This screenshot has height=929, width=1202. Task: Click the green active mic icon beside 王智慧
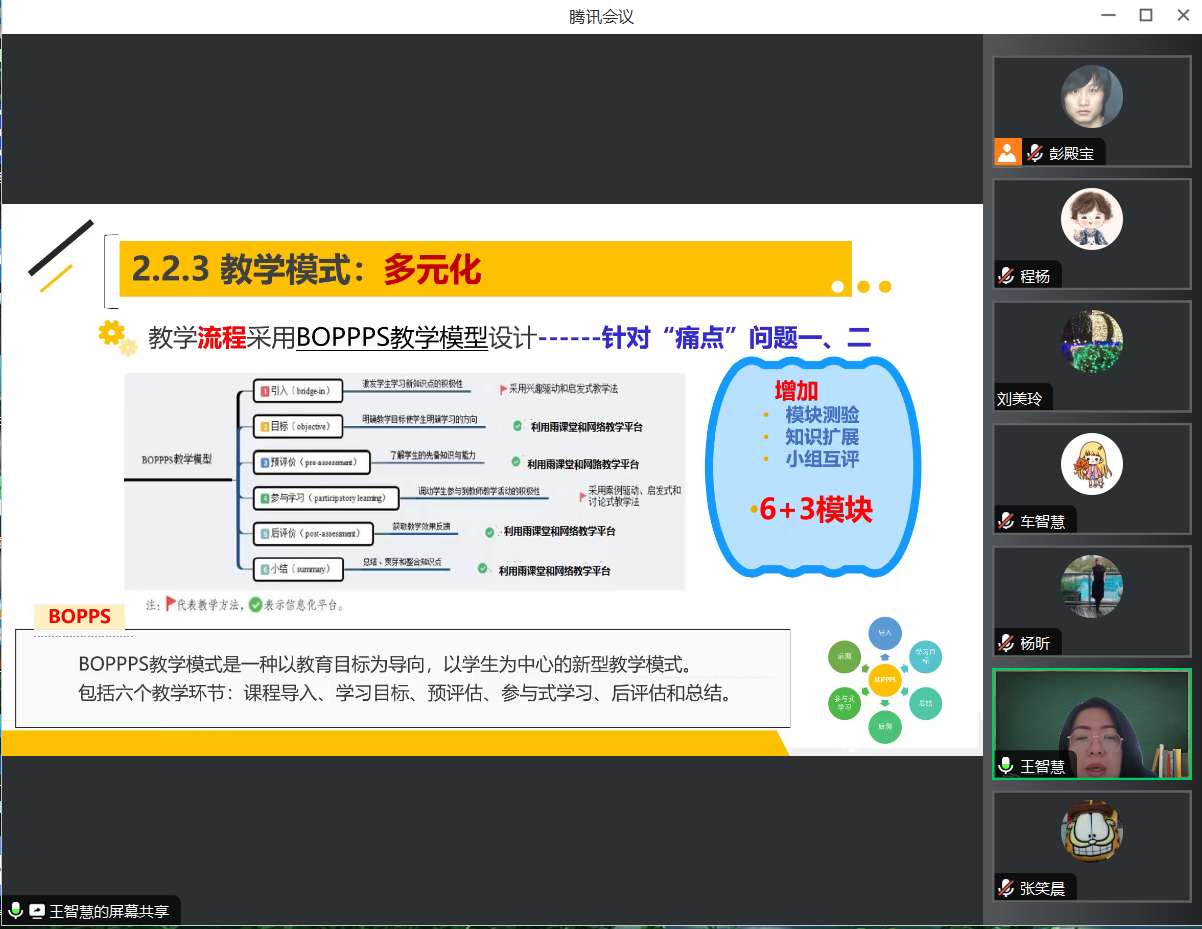point(1006,766)
